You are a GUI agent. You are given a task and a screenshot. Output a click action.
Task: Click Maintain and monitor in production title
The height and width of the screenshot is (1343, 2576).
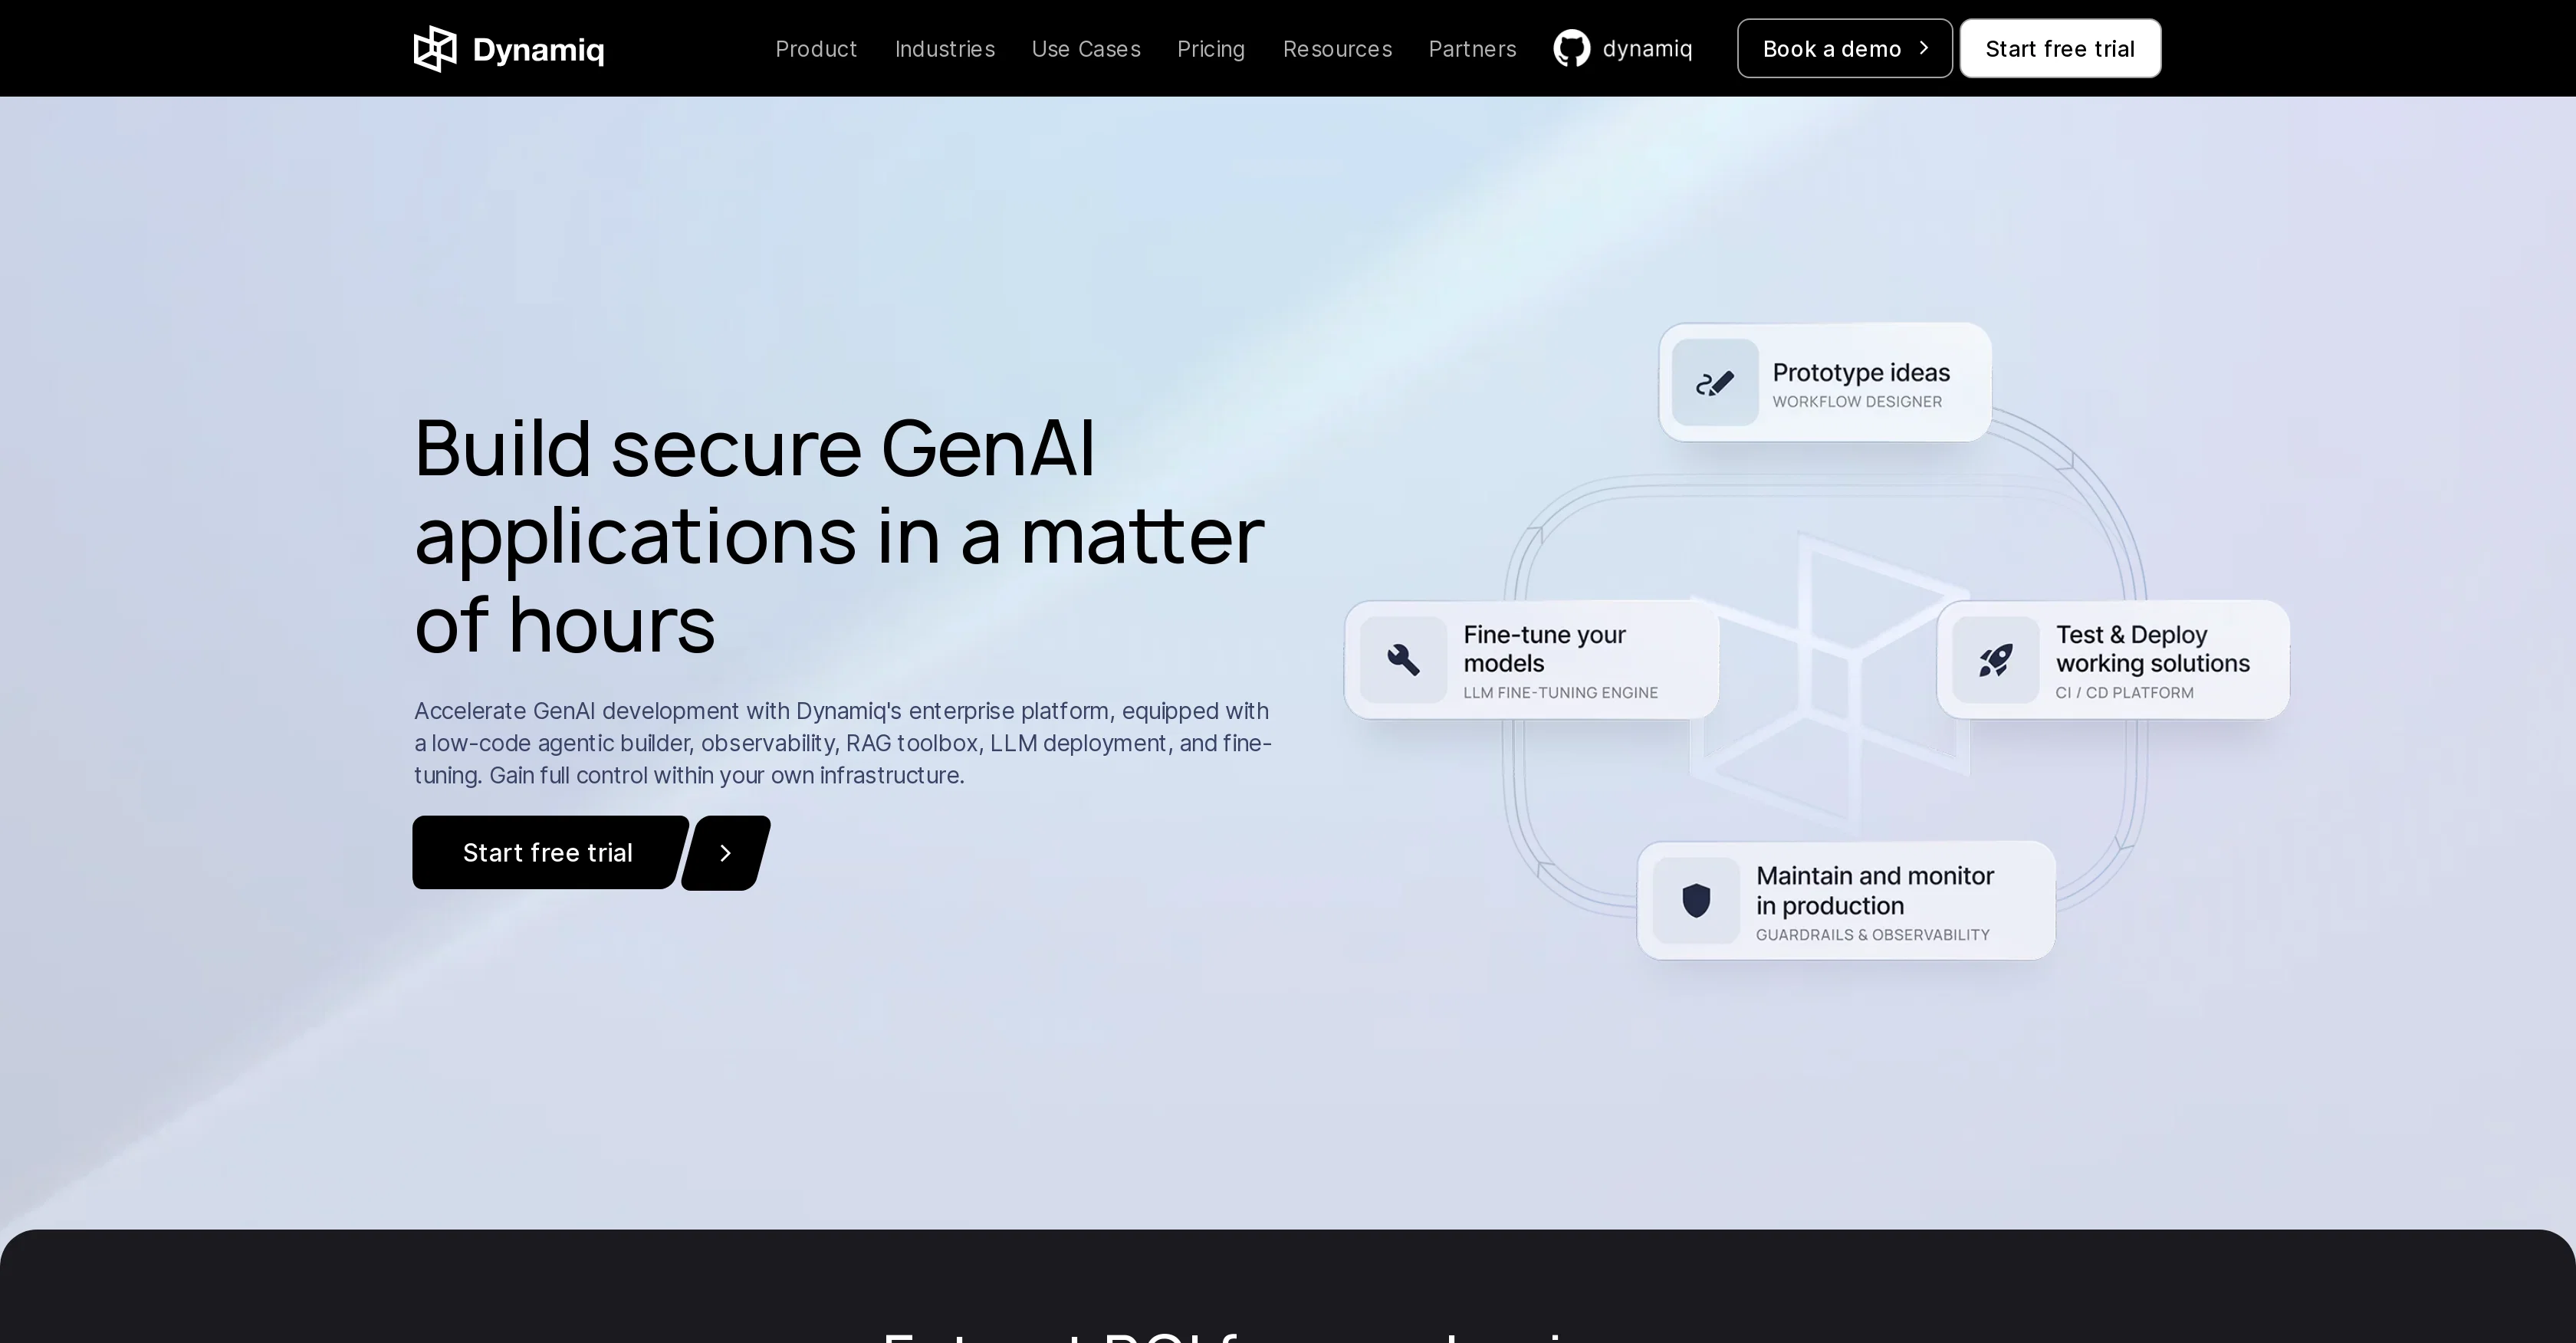pos(1875,891)
